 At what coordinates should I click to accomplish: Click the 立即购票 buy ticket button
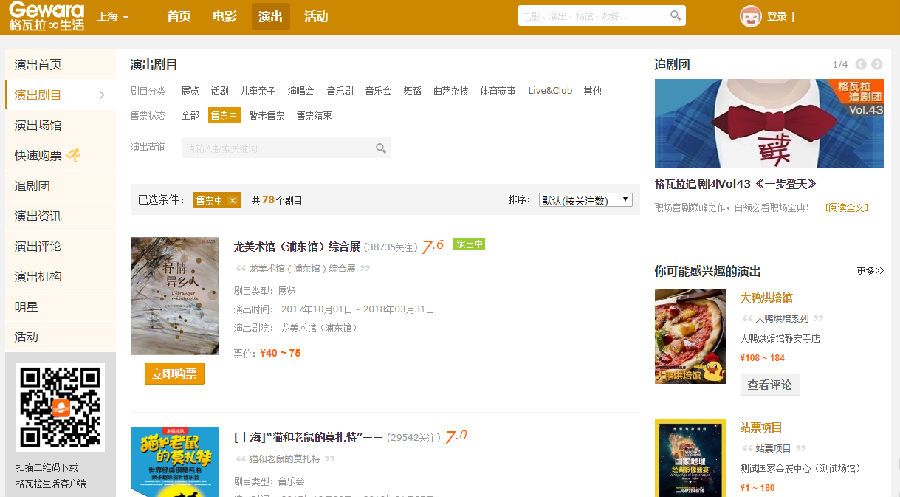tap(174, 374)
